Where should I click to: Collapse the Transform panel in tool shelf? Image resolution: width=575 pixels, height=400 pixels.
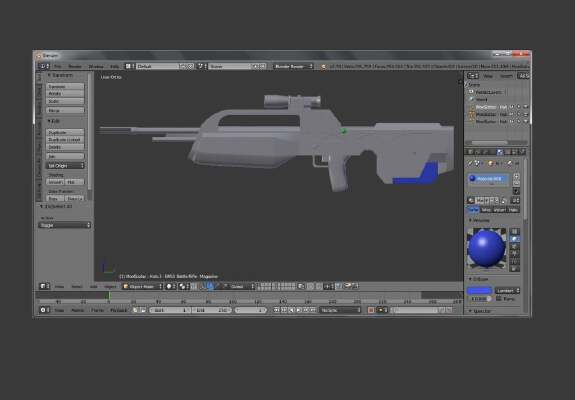pos(49,75)
